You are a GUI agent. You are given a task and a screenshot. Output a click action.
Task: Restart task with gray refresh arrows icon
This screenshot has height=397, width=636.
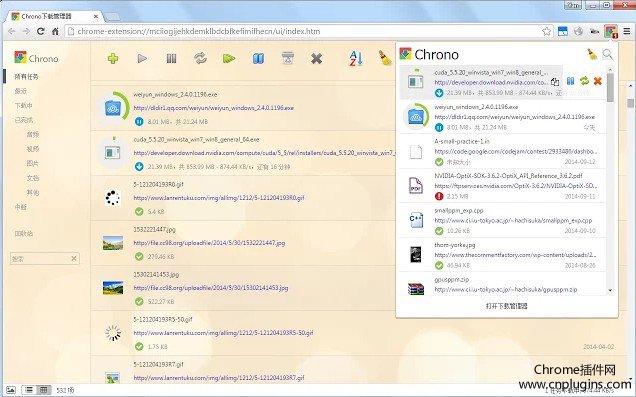pyautogui.click(x=200, y=58)
